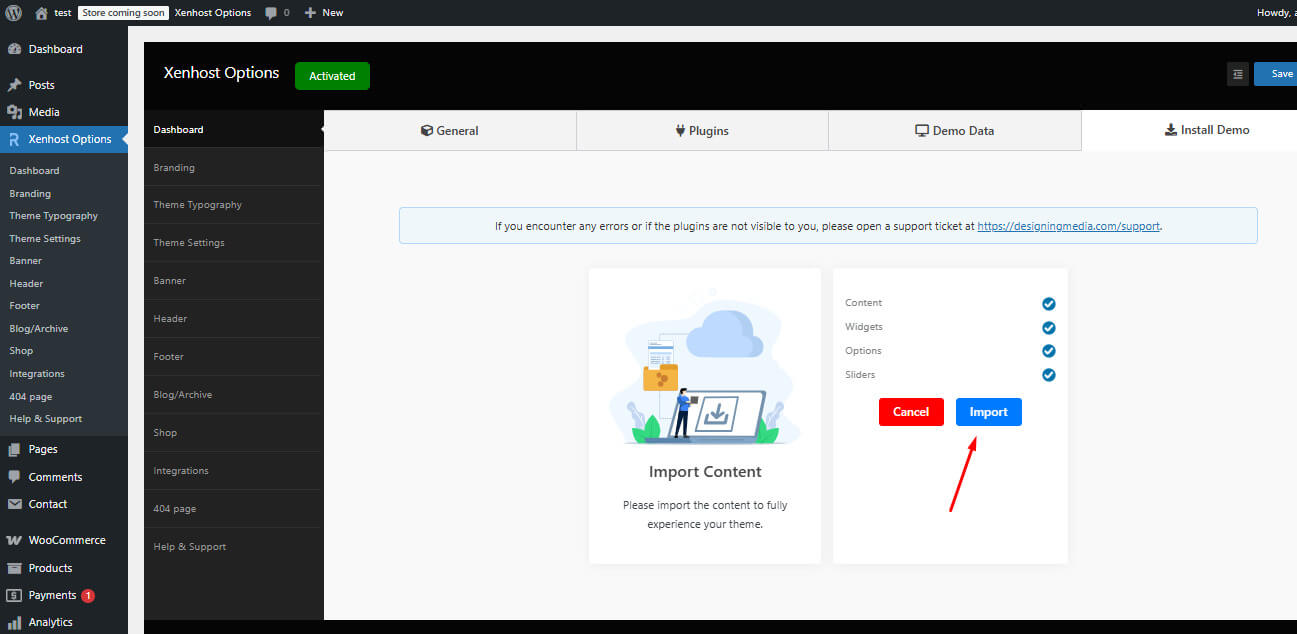Open Blog/Archive in WordPress submenu
The image size is (1297, 634).
pyautogui.click(x=39, y=329)
